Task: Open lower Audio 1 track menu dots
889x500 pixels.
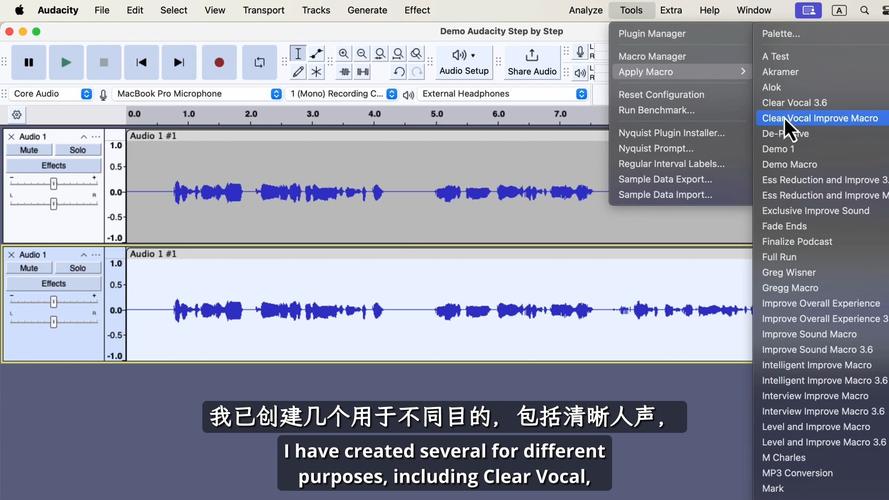Action: tap(96, 255)
